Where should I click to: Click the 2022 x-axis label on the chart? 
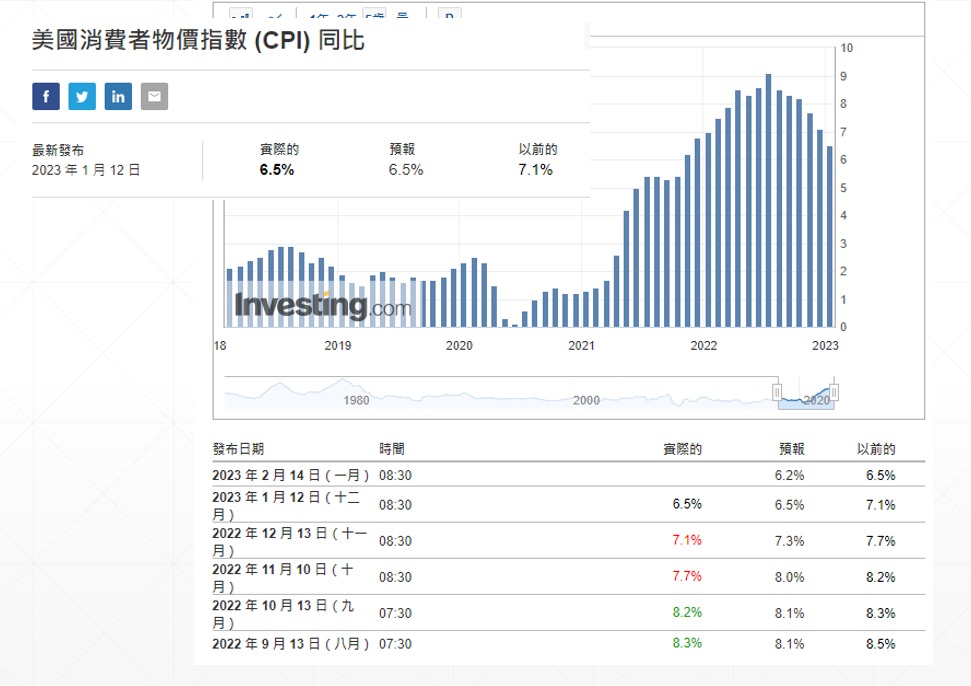[x=703, y=345]
